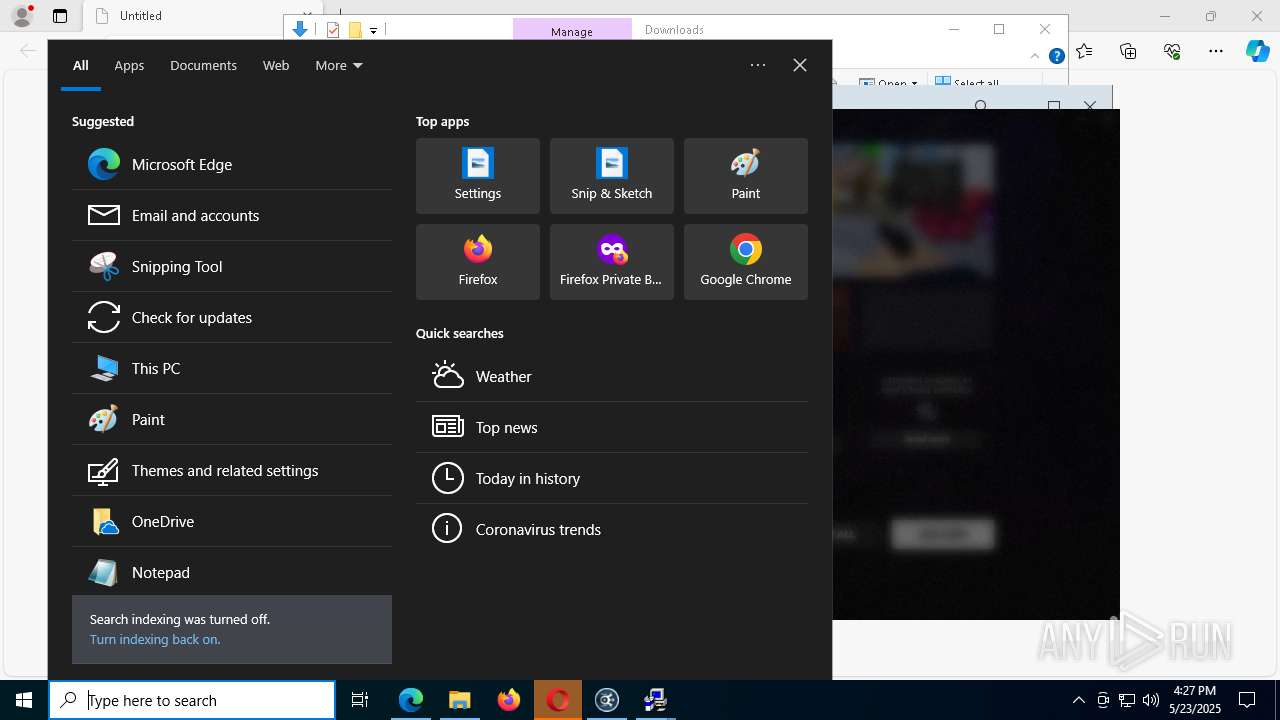Open Edge Copilot sidebar icon
Image resolution: width=1280 pixels, height=720 pixels.
pyautogui.click(x=1258, y=51)
